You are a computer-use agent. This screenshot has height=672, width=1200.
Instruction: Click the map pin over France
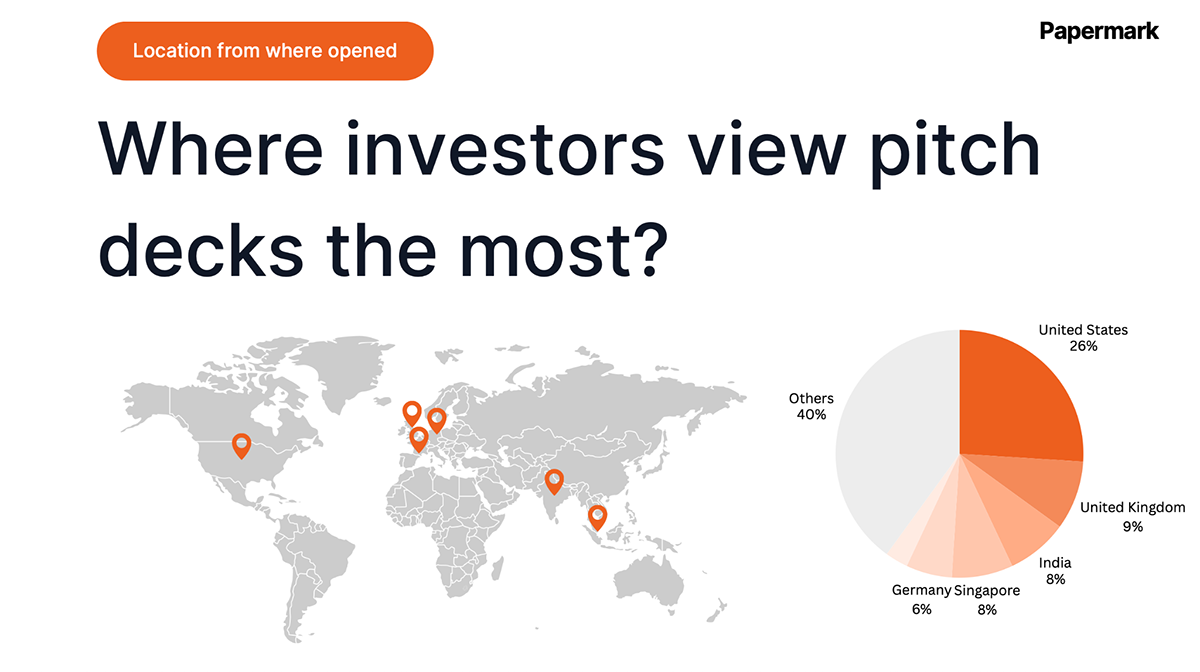[419, 438]
